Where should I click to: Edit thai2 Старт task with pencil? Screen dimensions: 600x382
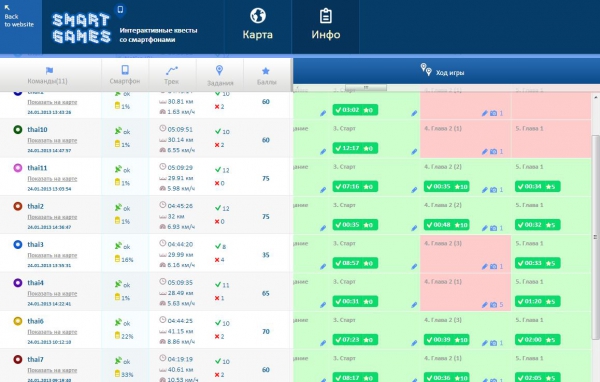point(414,228)
